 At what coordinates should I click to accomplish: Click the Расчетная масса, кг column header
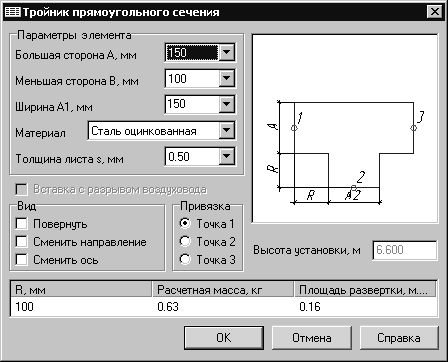point(223,290)
